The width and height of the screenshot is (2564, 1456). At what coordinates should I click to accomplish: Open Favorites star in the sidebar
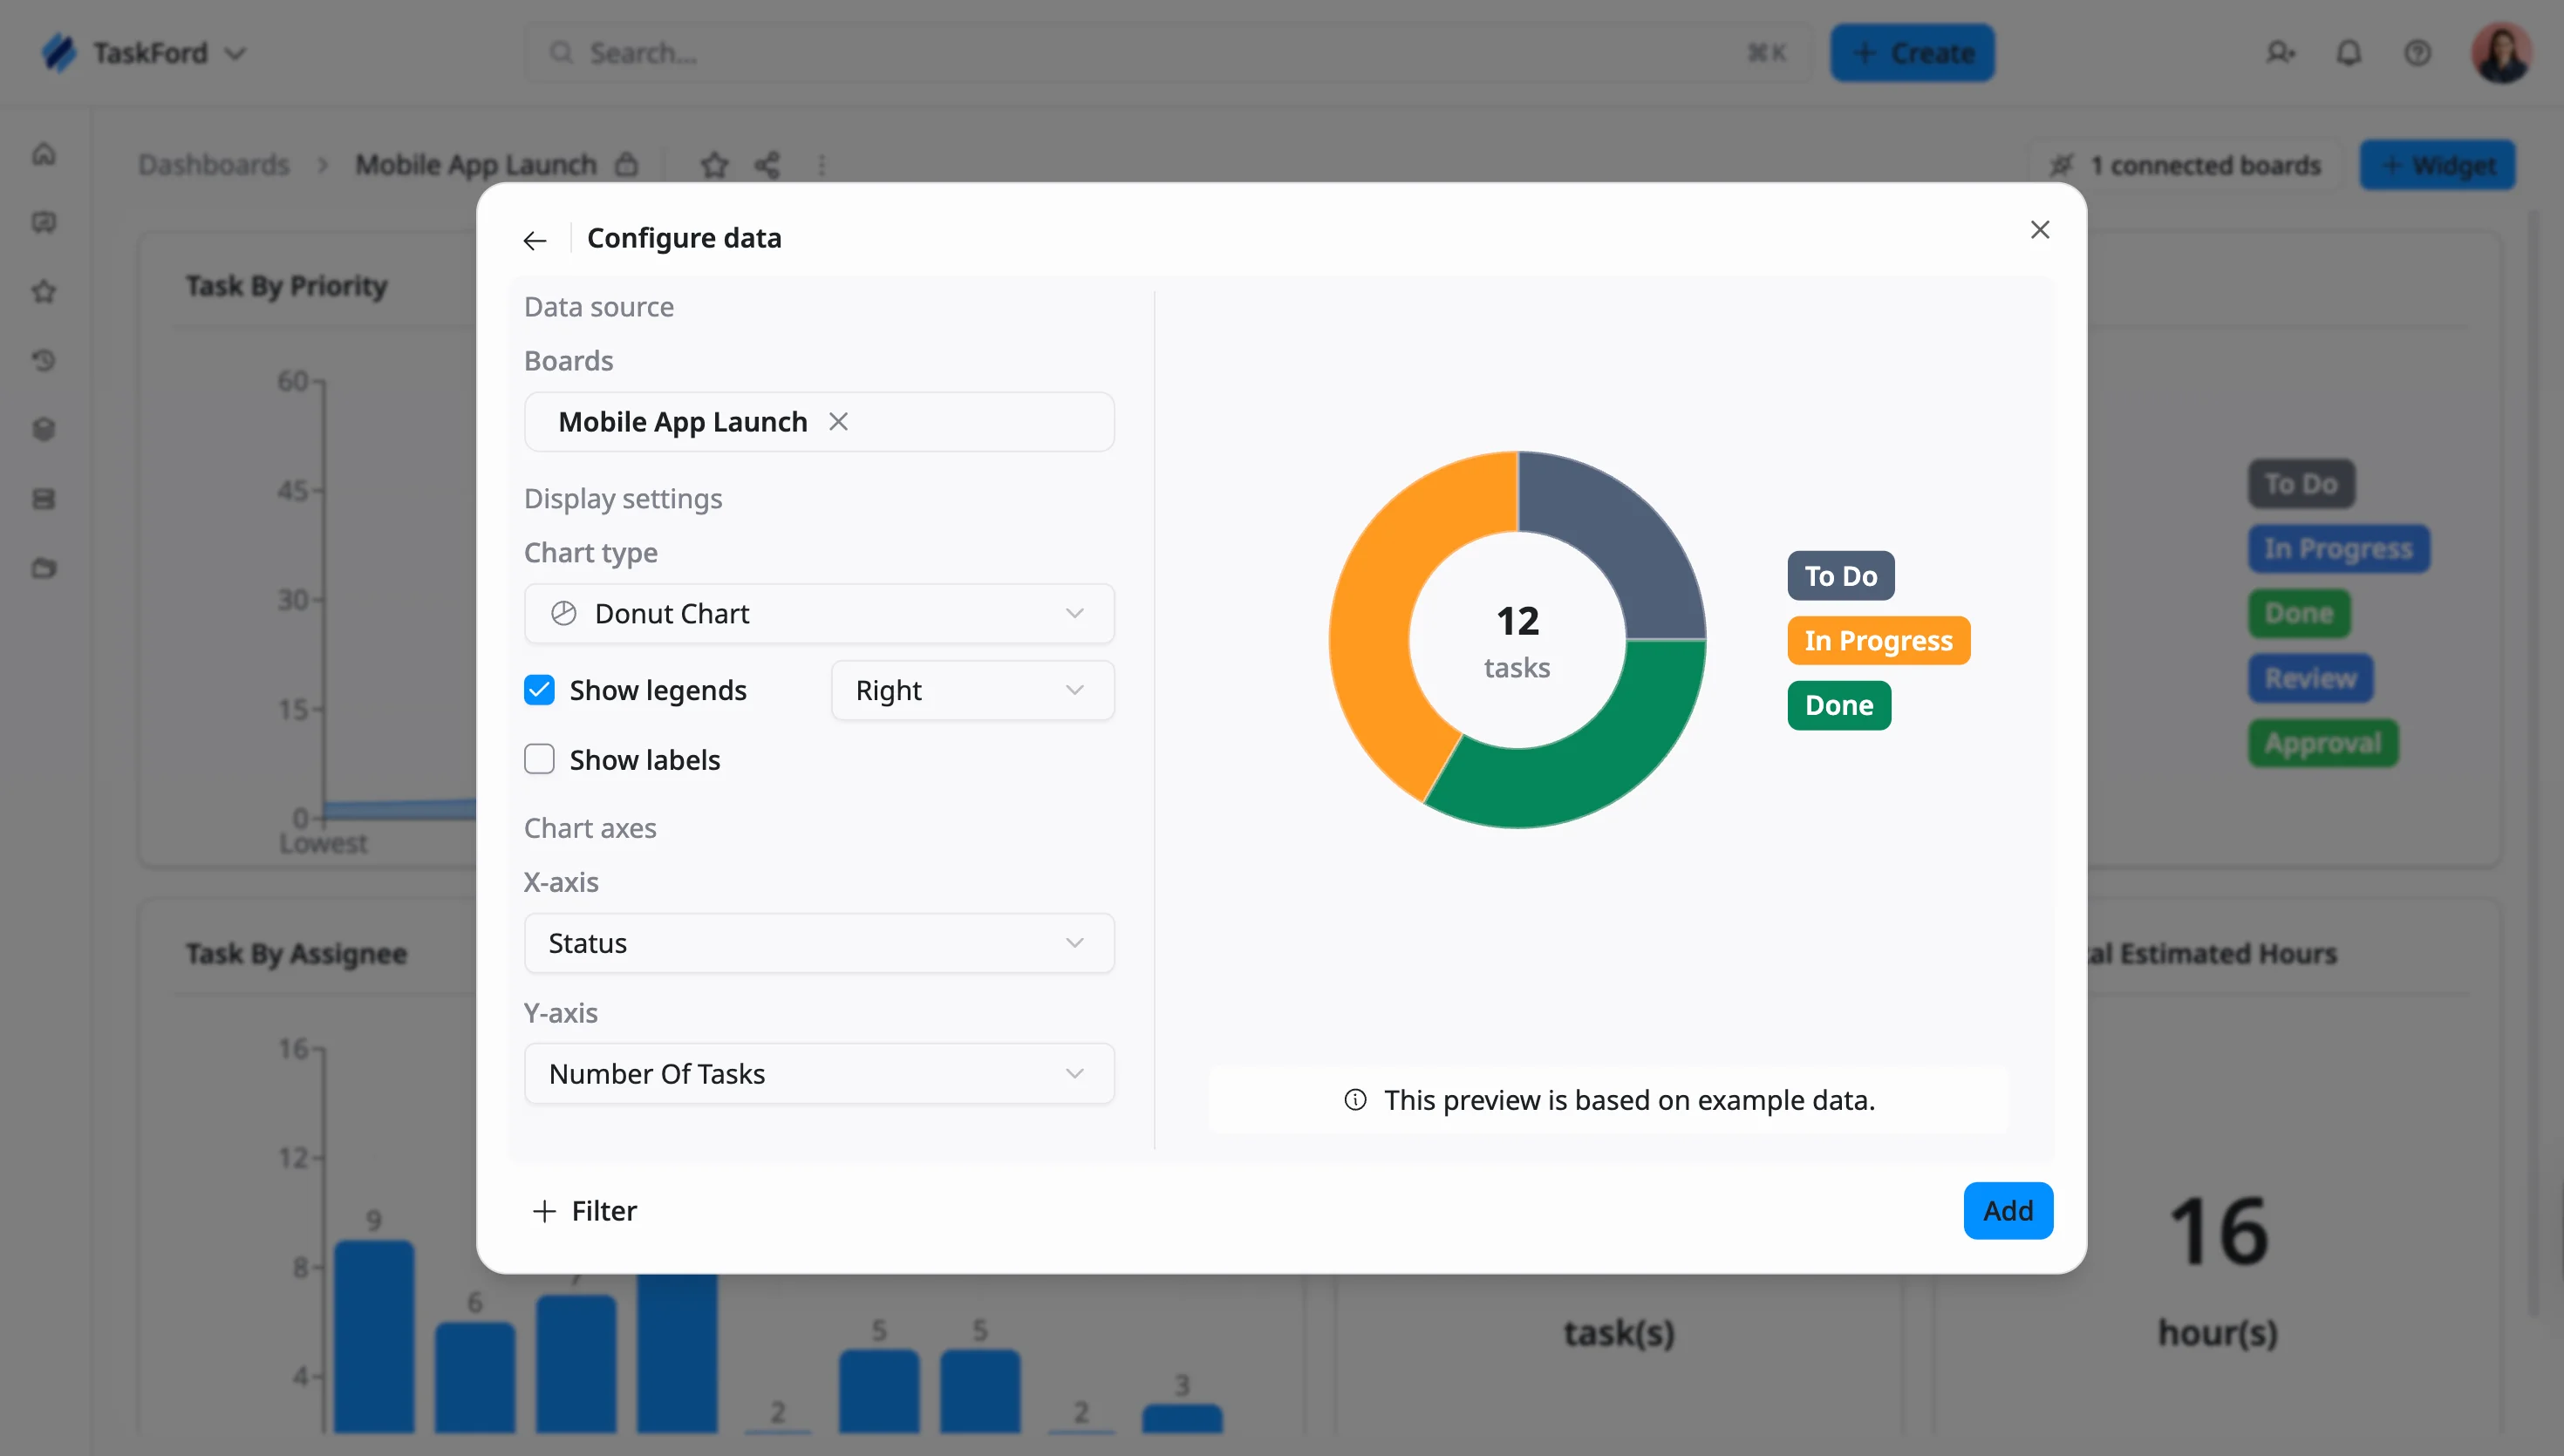pyautogui.click(x=44, y=292)
